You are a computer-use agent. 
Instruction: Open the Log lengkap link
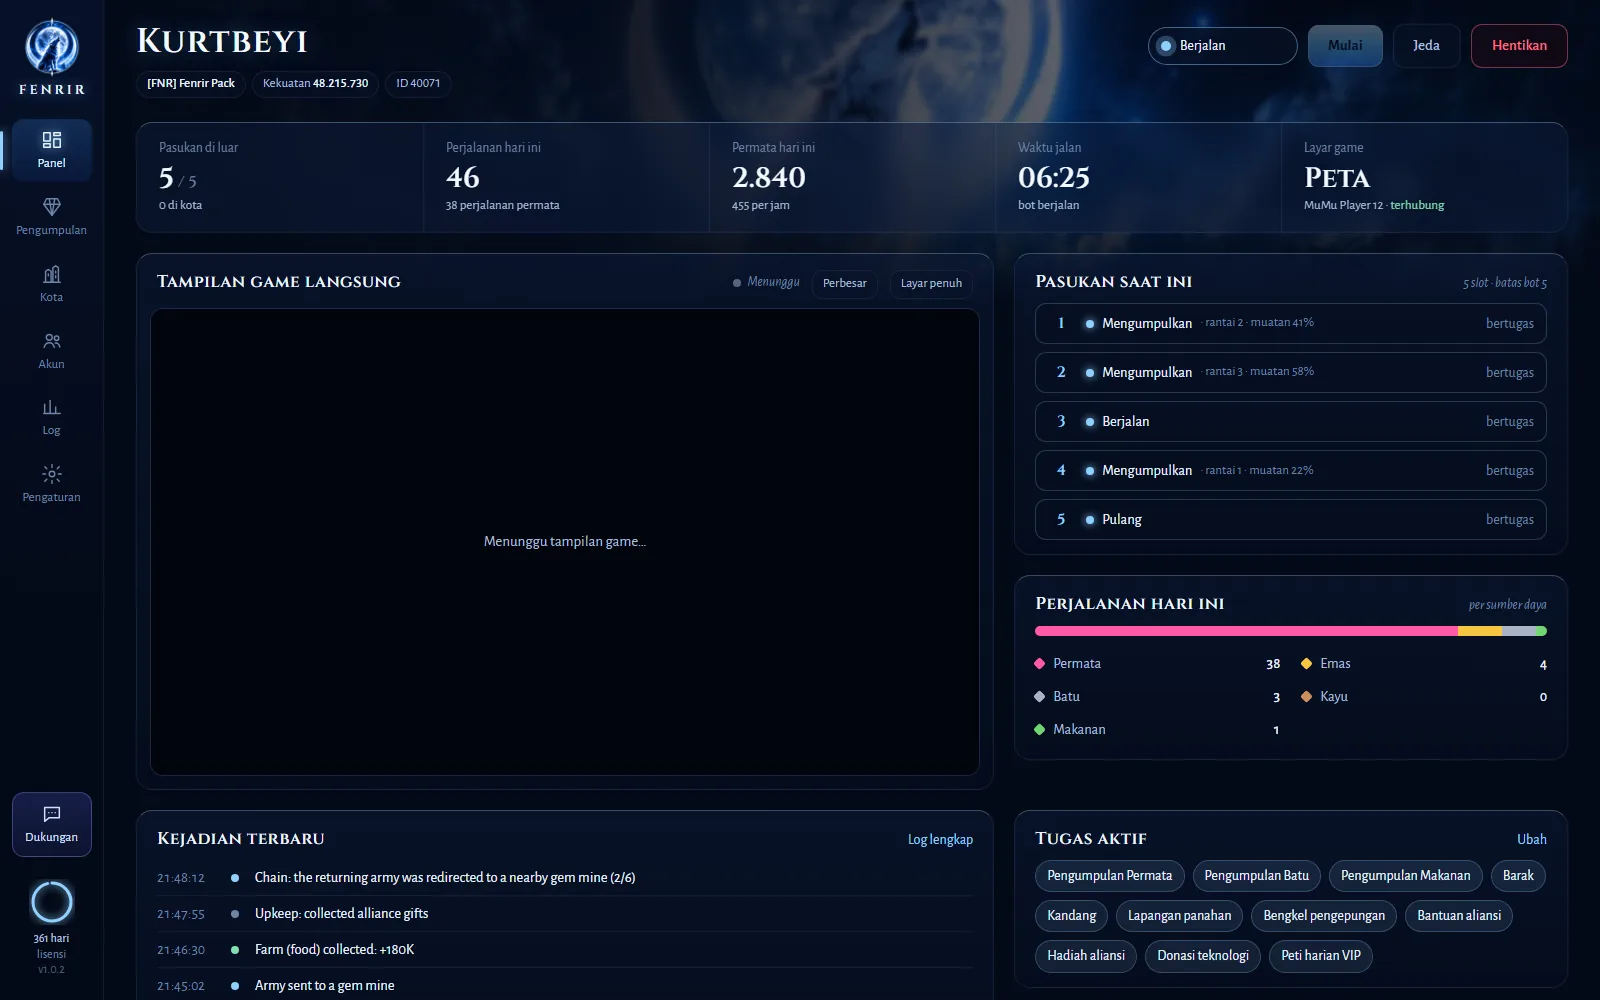[x=940, y=840]
